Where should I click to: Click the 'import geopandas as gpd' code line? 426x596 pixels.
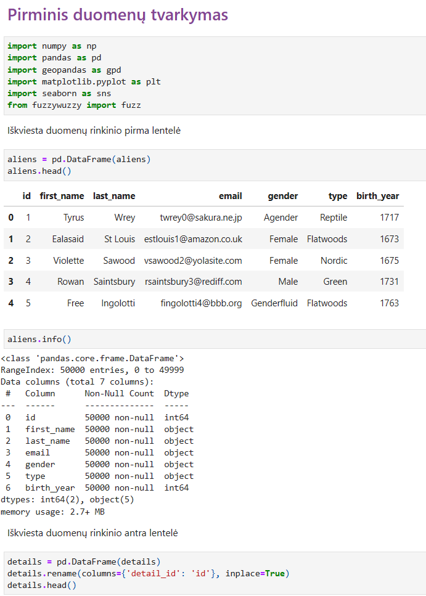click(x=64, y=70)
